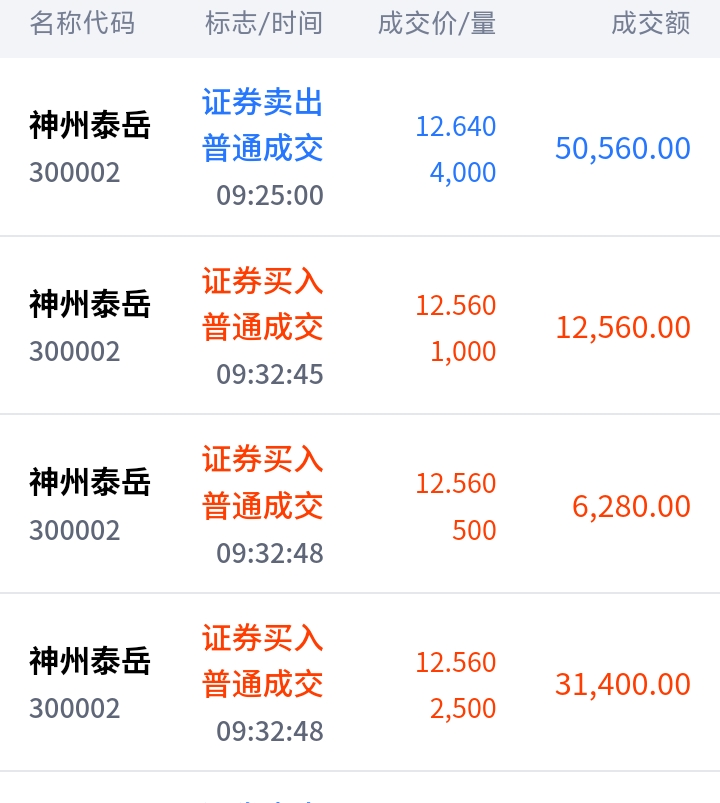Select the 50,560.00 transaction amount
This screenshot has width=720, height=803.
point(623,149)
